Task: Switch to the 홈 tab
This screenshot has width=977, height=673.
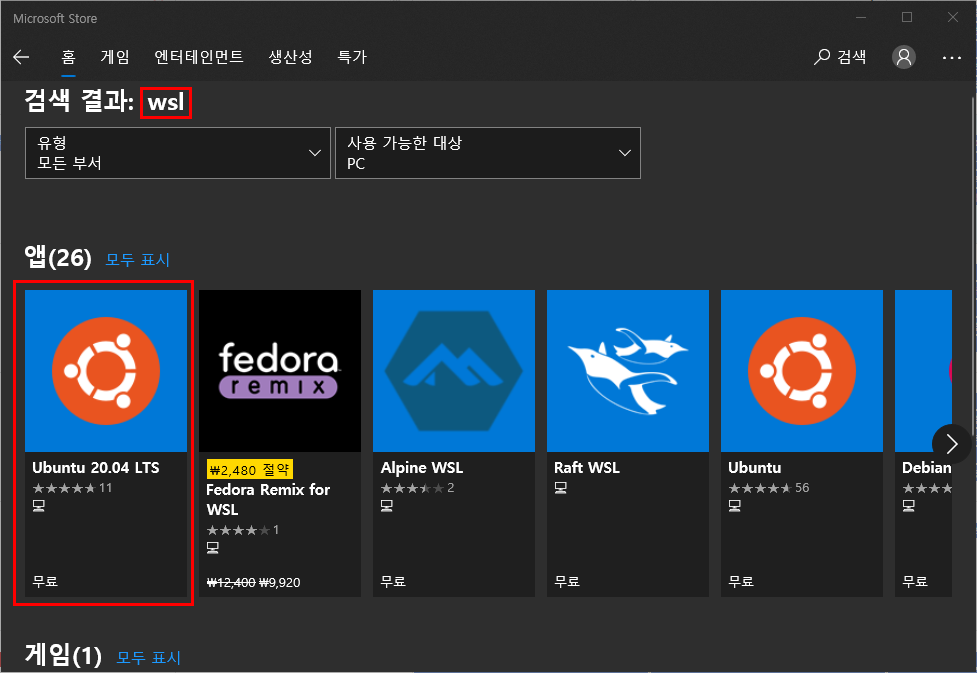Action: [x=69, y=57]
